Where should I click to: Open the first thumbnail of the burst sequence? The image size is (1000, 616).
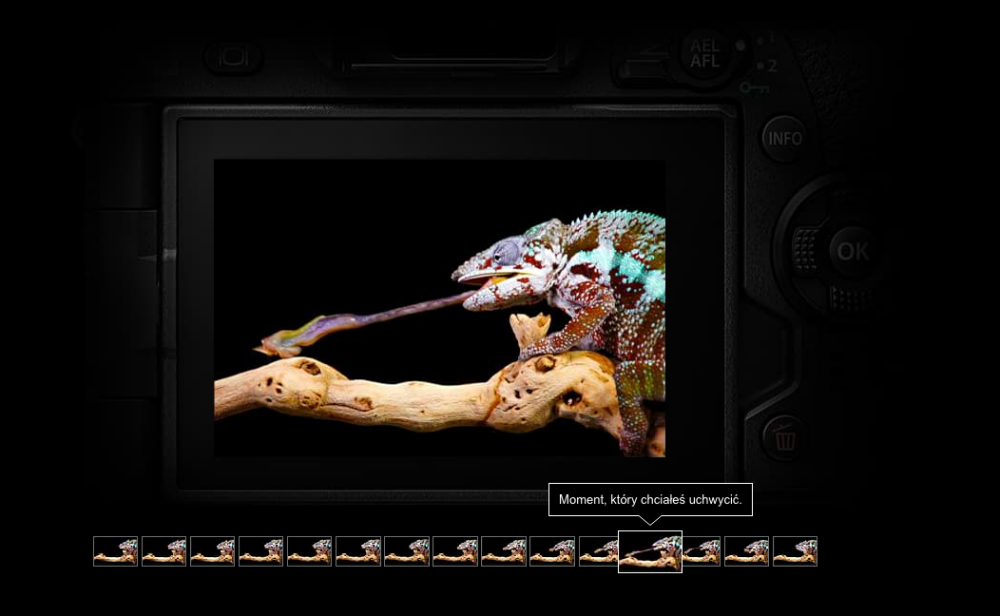click(115, 552)
